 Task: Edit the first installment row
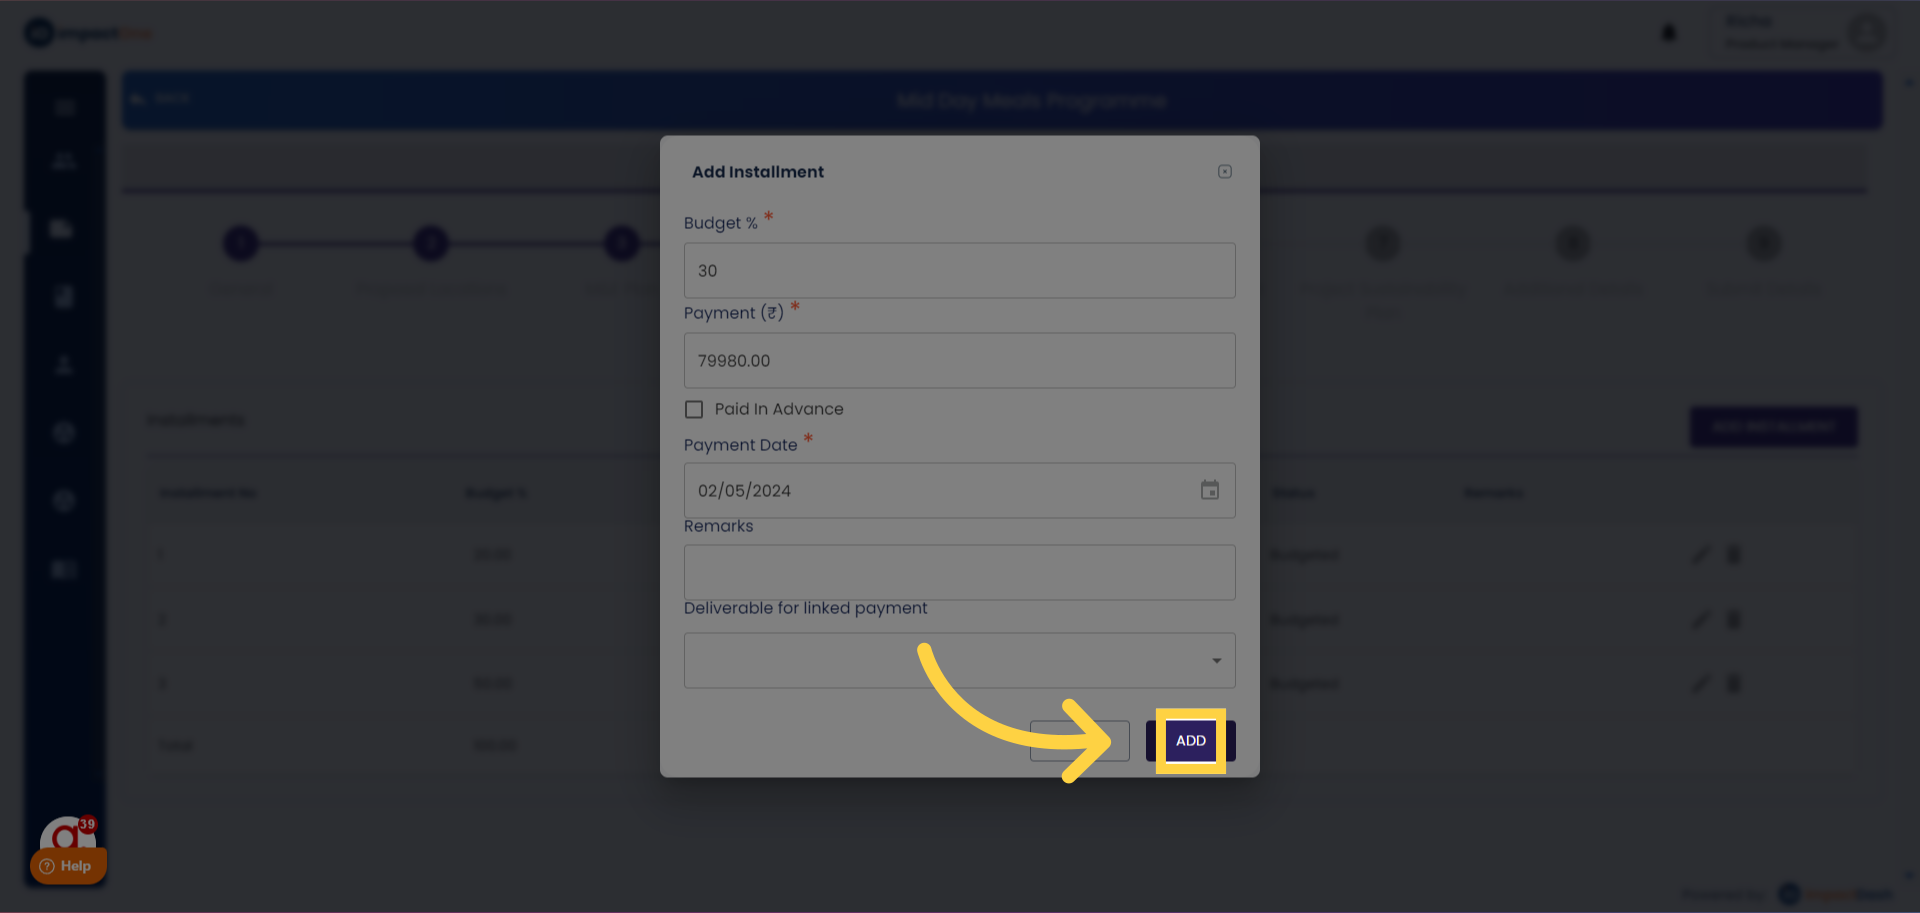(x=1700, y=555)
